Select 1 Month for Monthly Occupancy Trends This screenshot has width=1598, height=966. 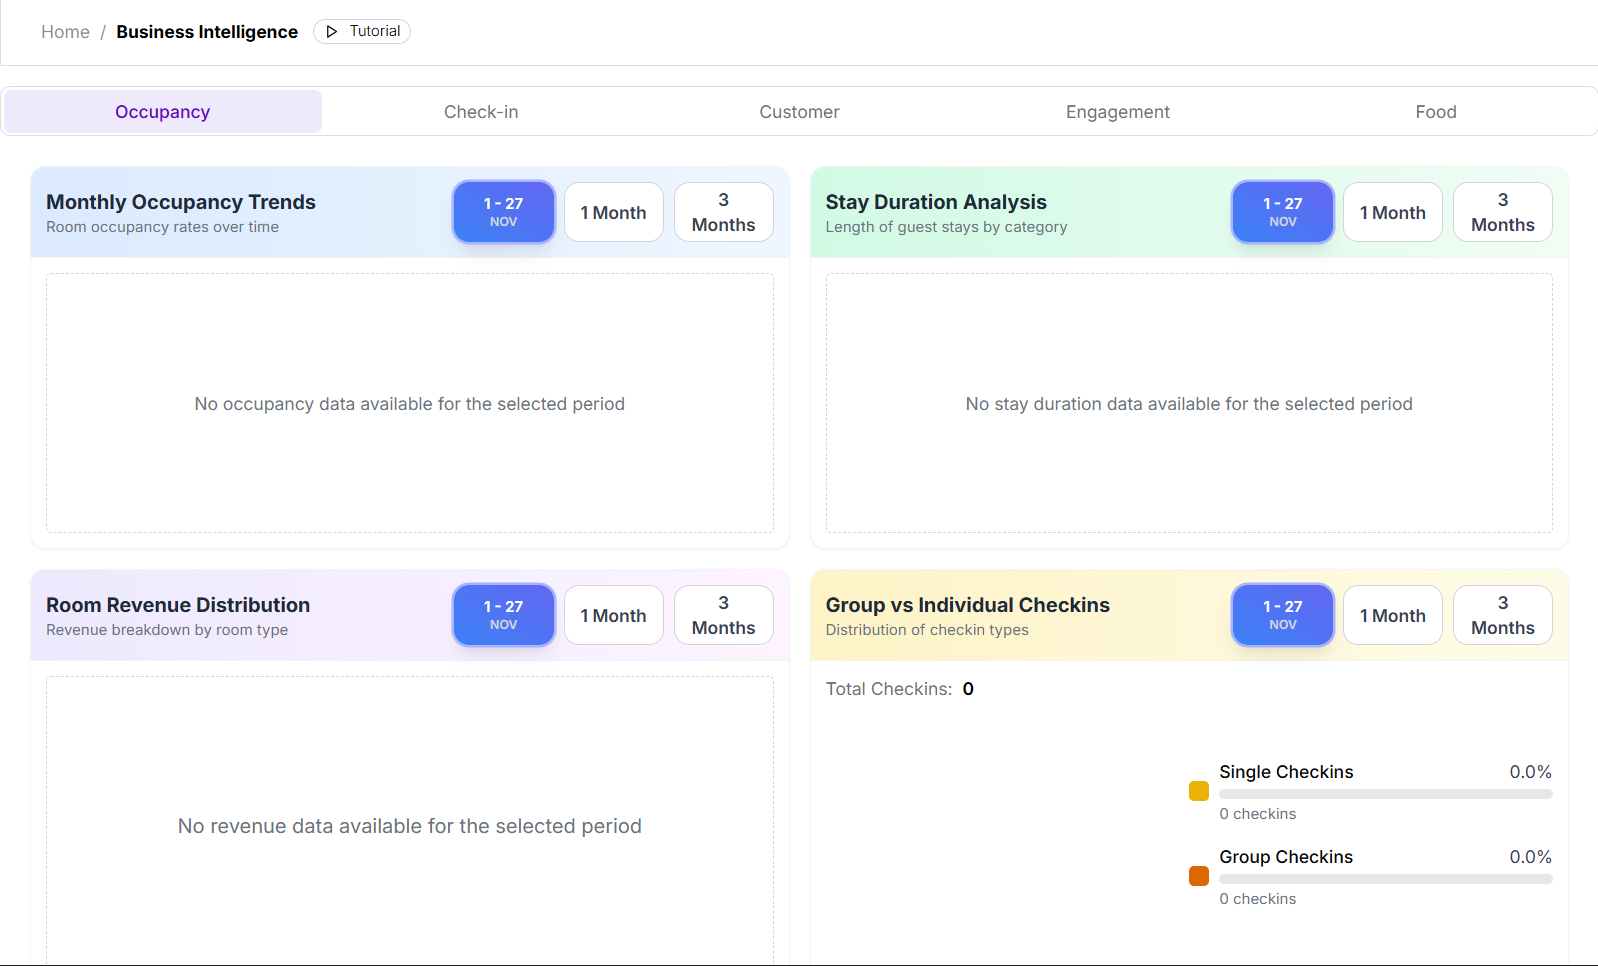click(613, 212)
